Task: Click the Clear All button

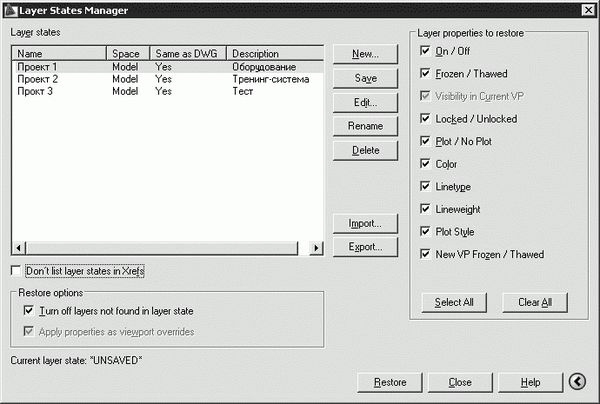Action: pos(535,303)
